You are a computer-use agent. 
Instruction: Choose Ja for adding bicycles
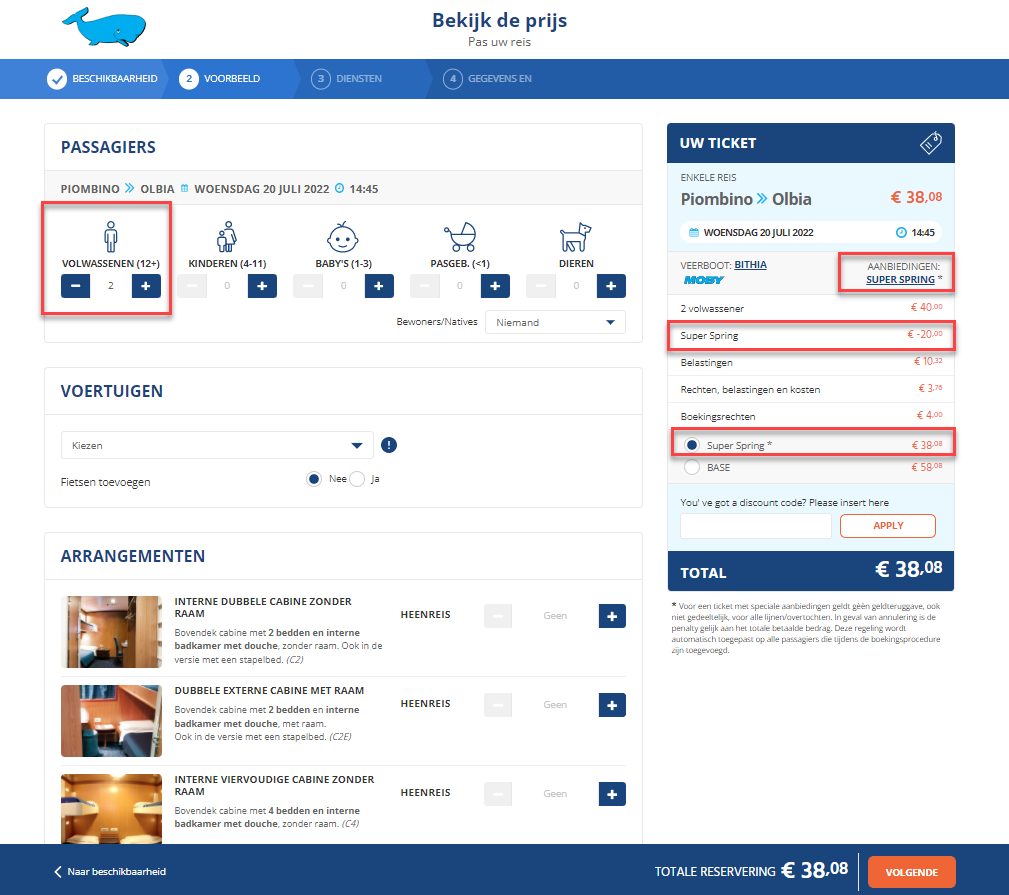pos(357,479)
